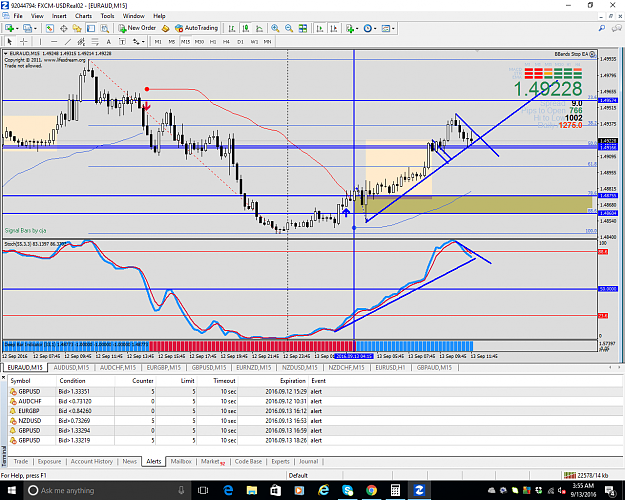The image size is (625, 500).
Task: Open the Experts terminal tab
Action: click(280, 461)
